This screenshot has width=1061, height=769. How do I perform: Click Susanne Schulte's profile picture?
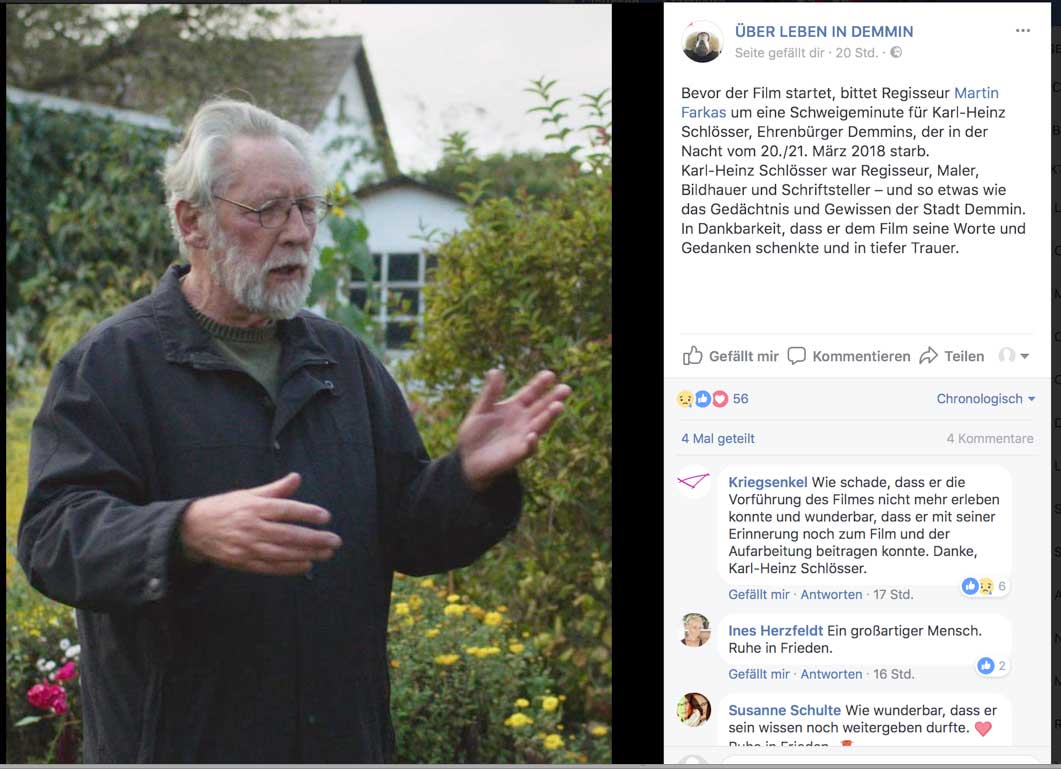coord(695,709)
